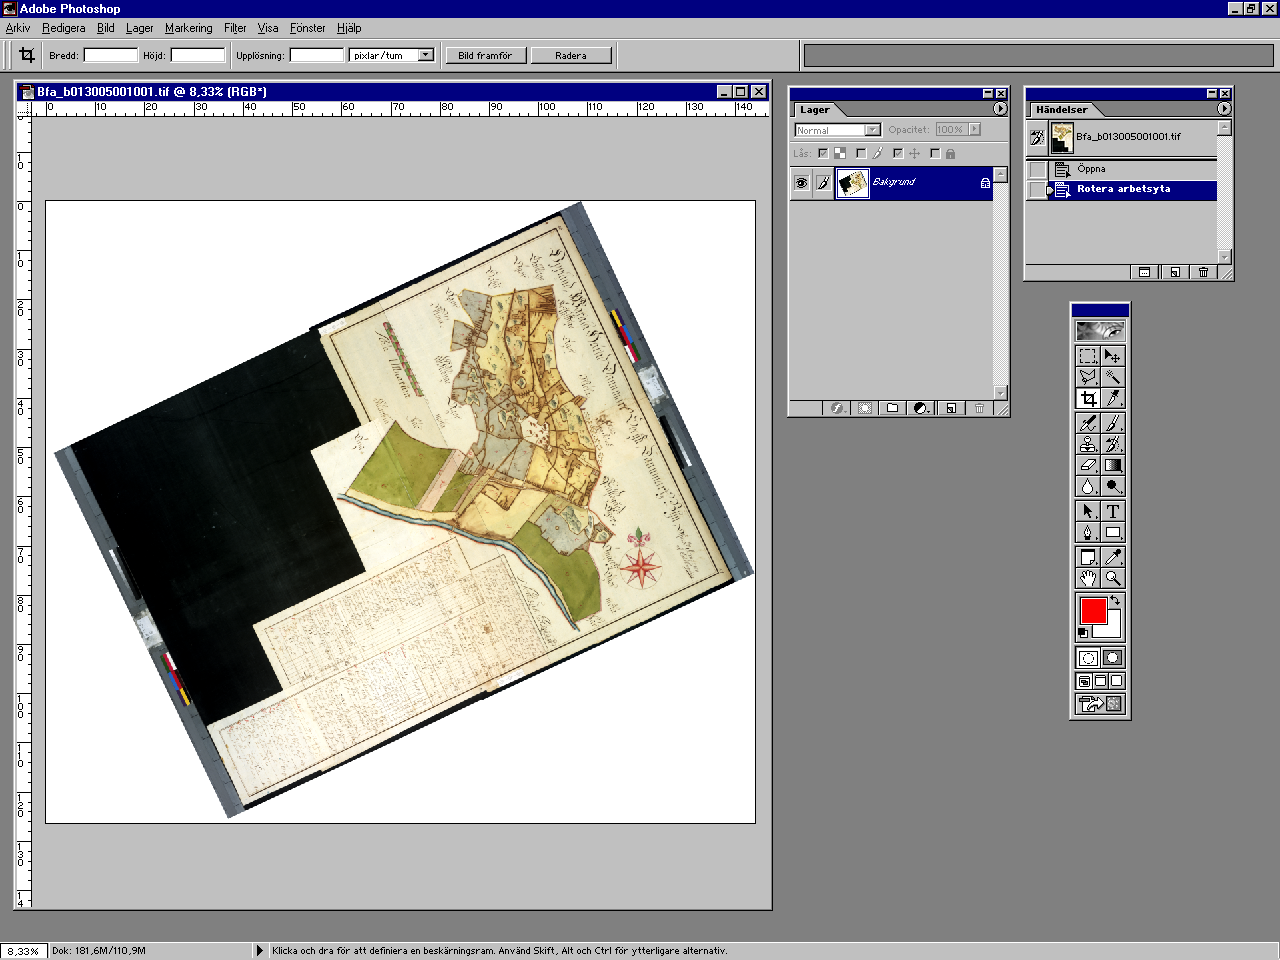Select the Zoom tool
The image size is (1280, 960).
tap(1113, 579)
